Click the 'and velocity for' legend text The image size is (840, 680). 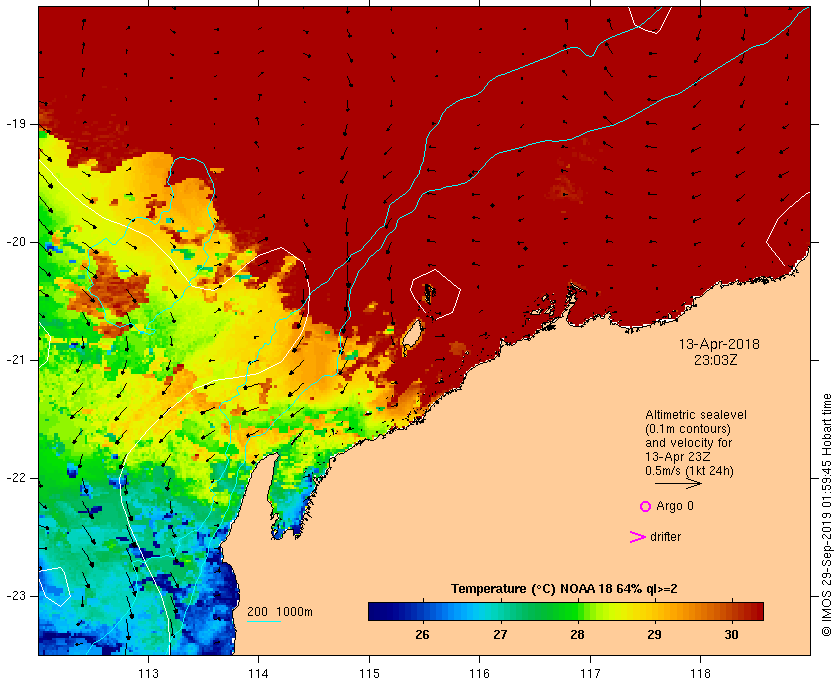(688, 443)
